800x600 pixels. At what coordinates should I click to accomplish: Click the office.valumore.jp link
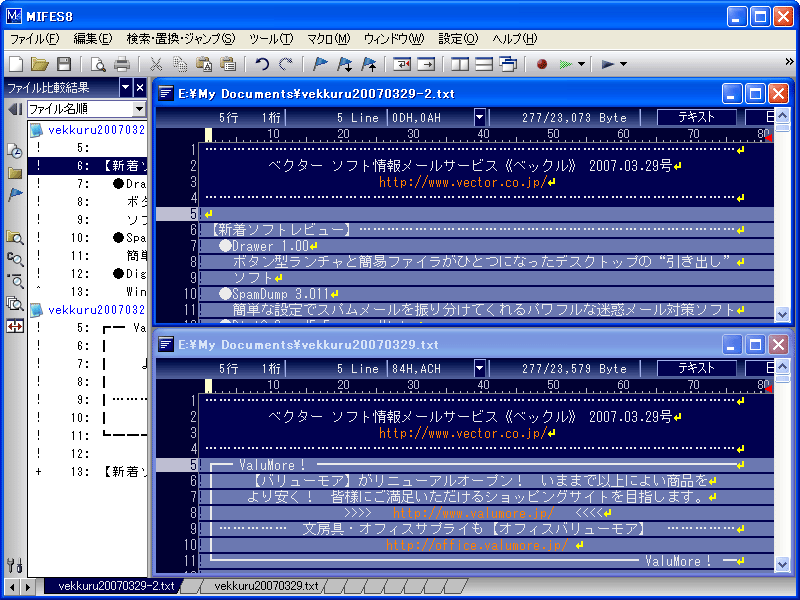pyautogui.click(x=477, y=545)
